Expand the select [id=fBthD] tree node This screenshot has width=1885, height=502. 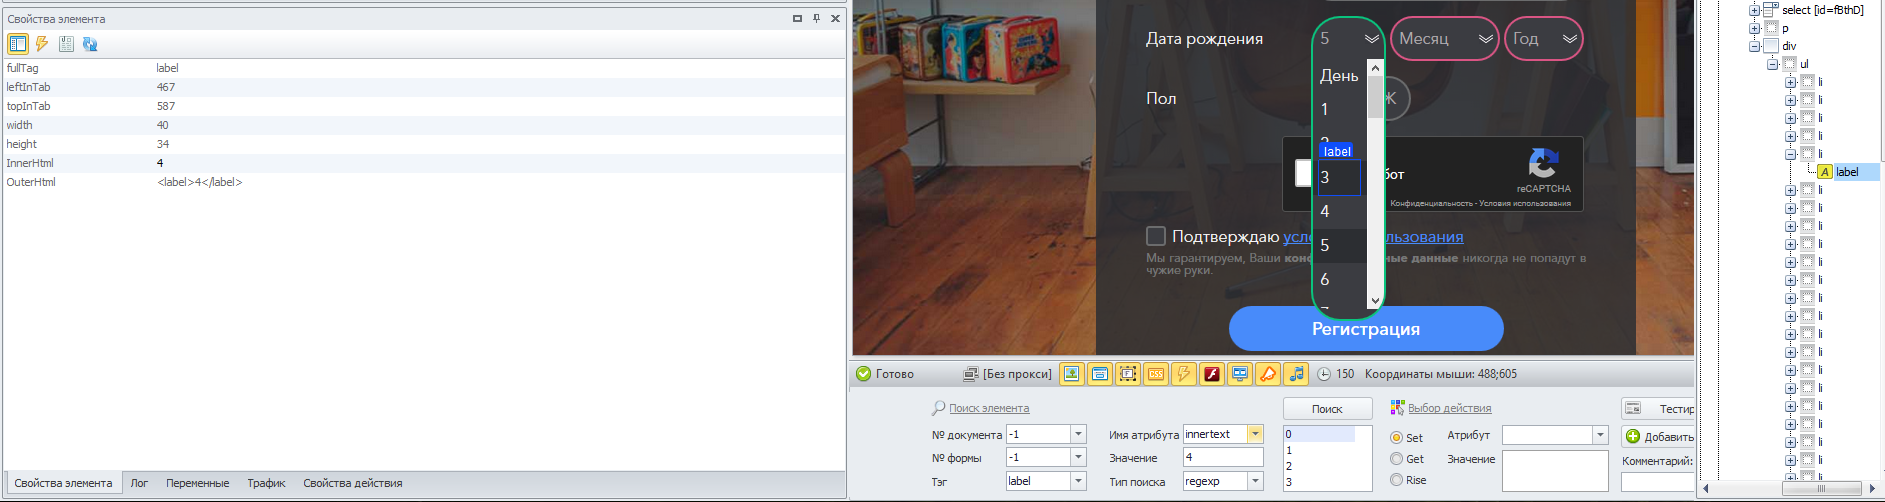pyautogui.click(x=1755, y=10)
